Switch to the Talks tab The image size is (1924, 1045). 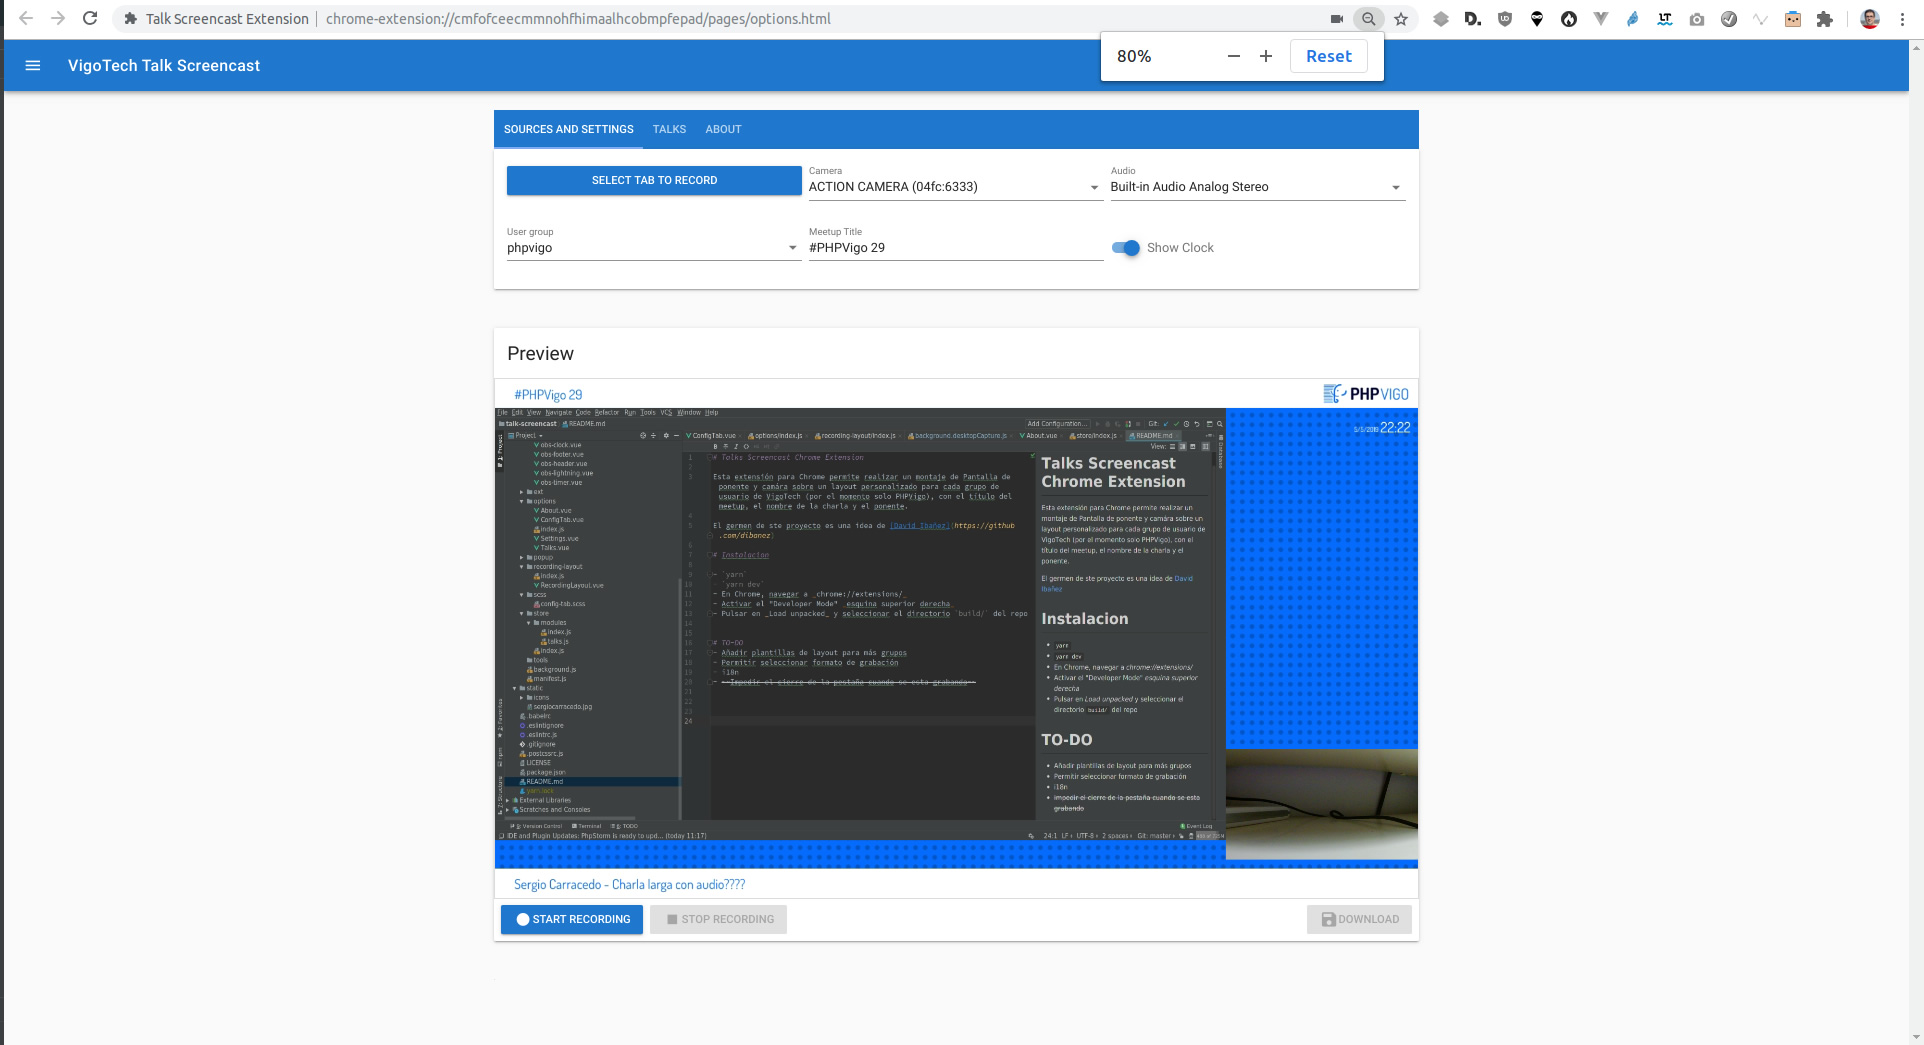[670, 130]
